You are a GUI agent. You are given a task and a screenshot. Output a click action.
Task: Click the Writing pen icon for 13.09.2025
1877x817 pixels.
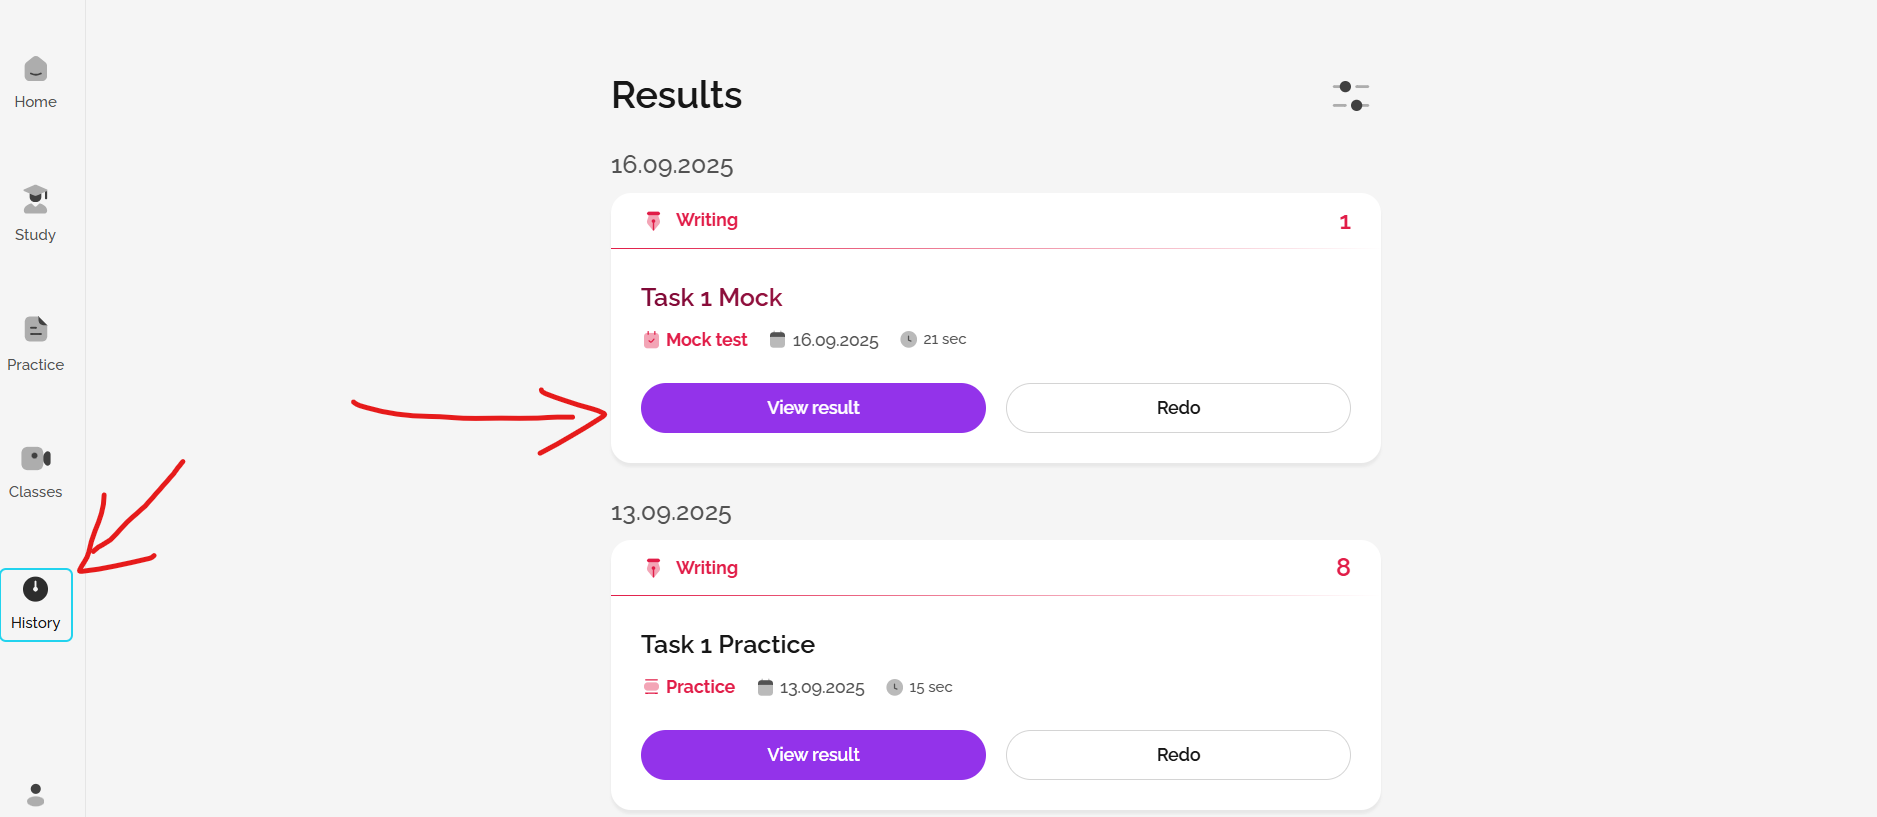653,568
